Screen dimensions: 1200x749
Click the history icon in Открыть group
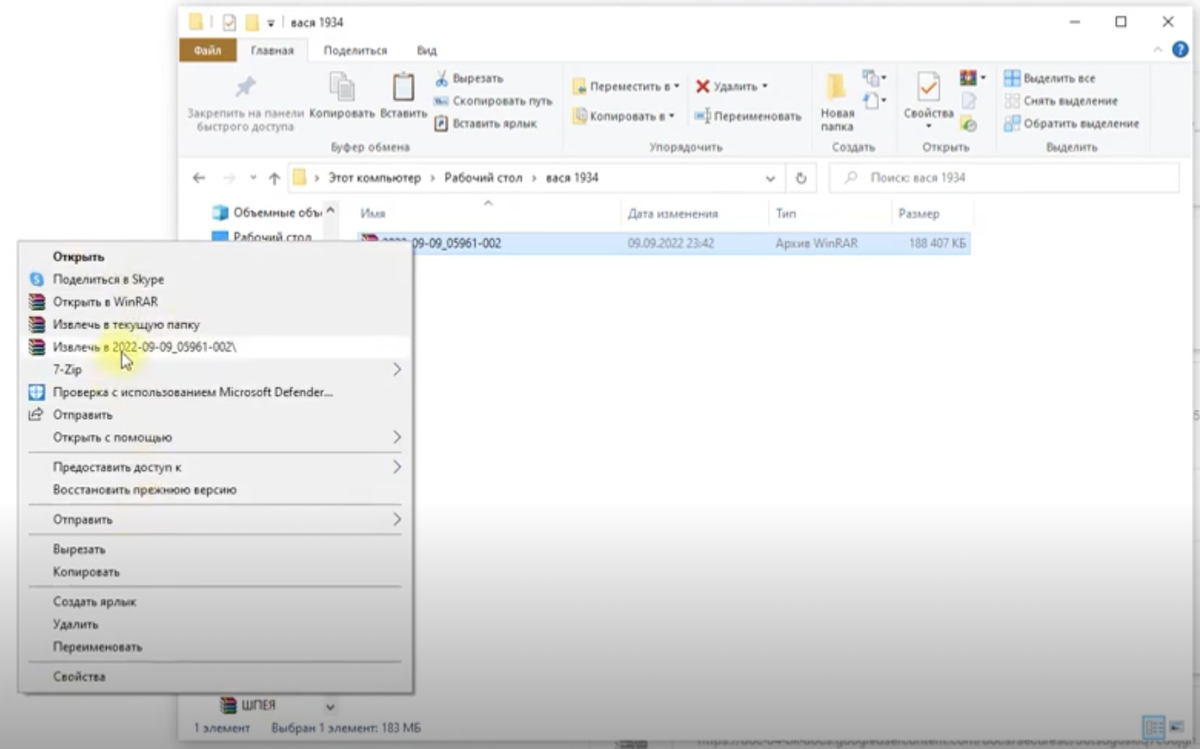click(x=968, y=124)
